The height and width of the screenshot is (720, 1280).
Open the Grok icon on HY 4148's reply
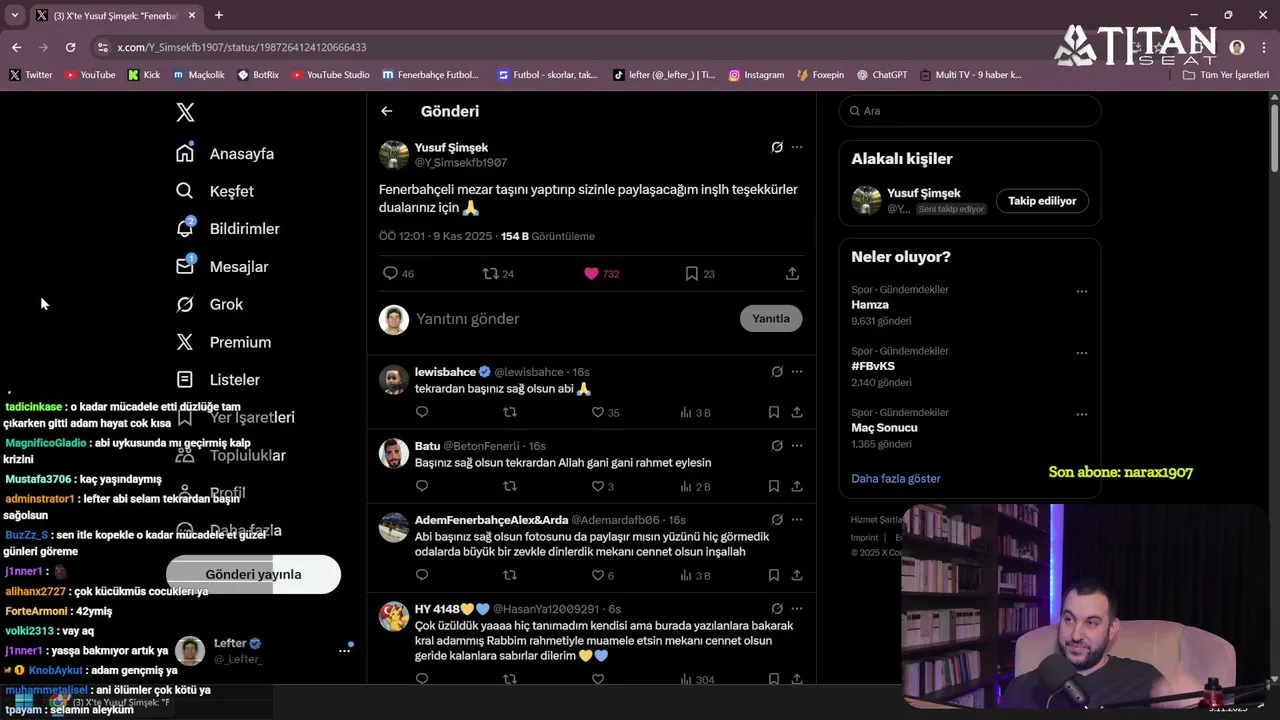(777, 609)
